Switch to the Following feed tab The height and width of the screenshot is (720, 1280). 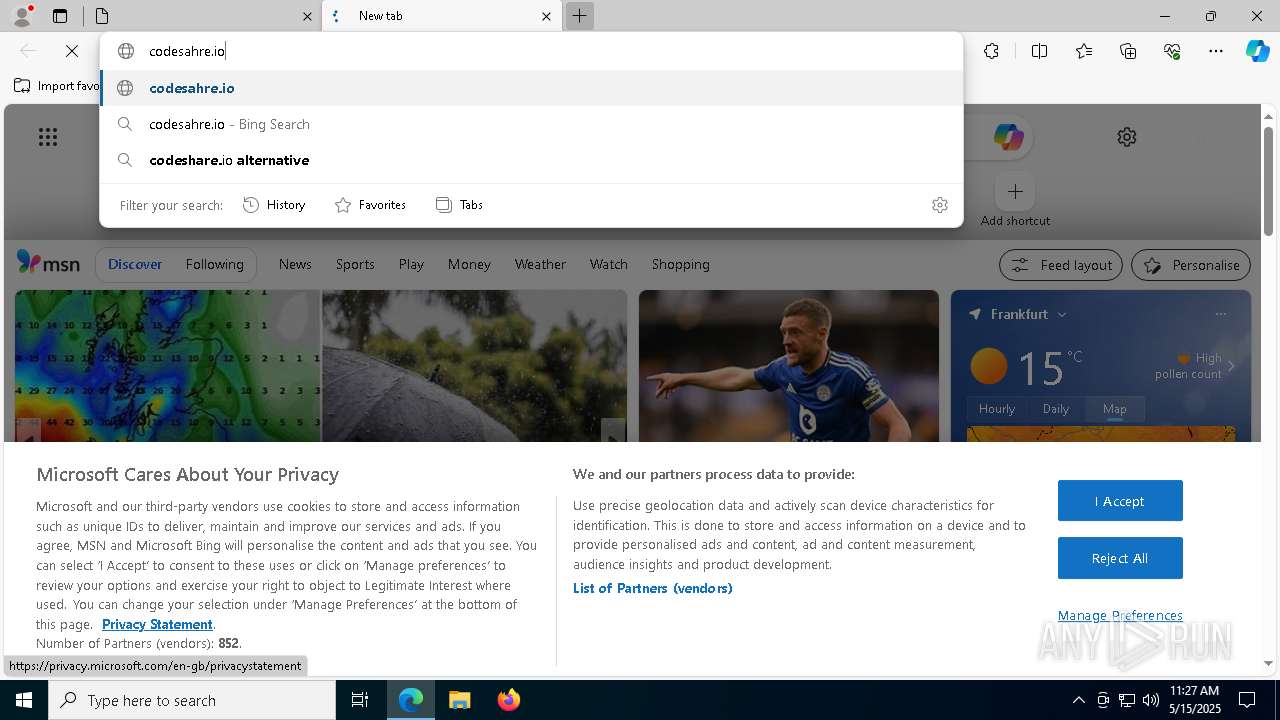pyautogui.click(x=214, y=264)
